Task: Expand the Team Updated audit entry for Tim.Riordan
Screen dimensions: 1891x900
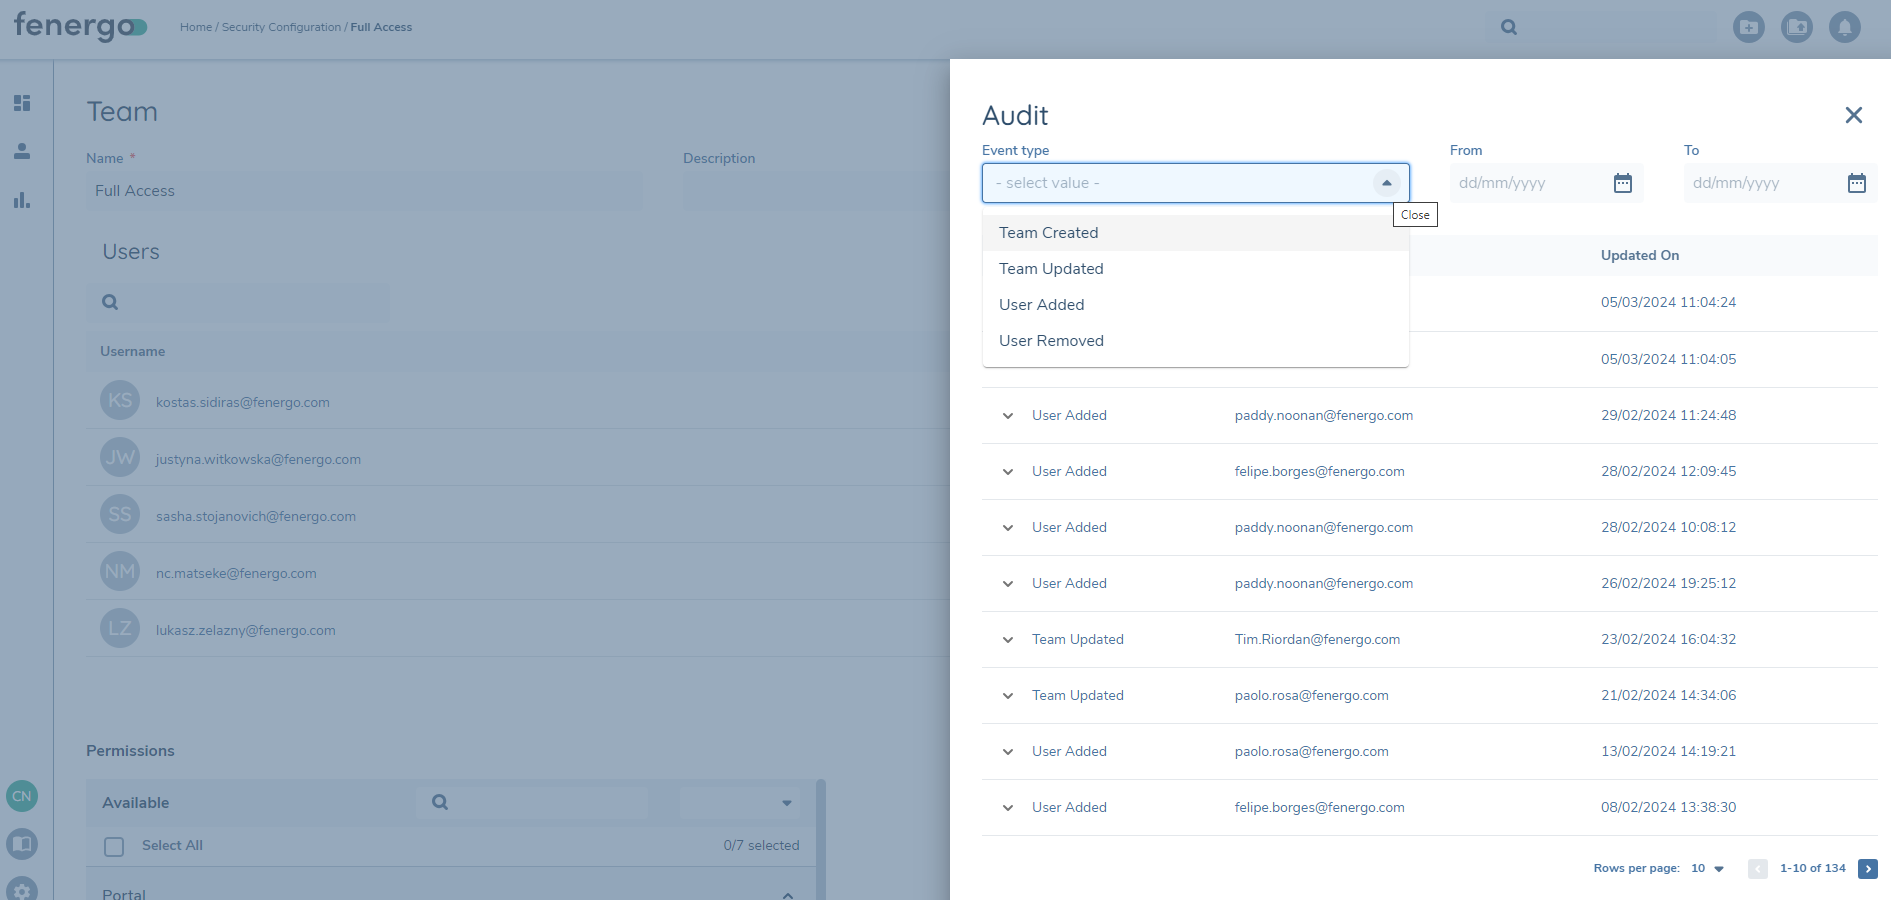Action: click(1007, 640)
